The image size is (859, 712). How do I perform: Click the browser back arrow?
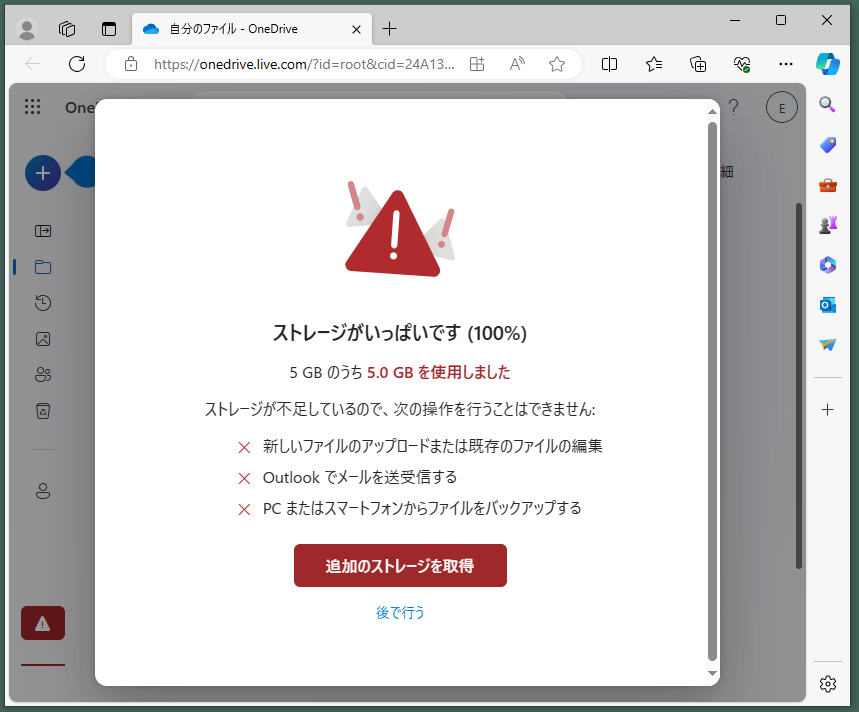point(33,64)
